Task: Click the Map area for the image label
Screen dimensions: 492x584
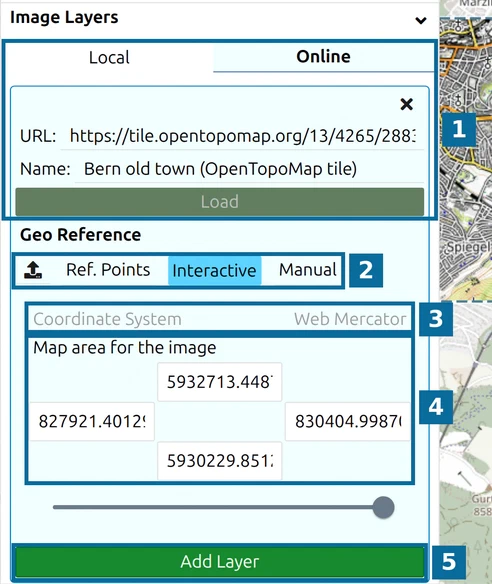Action: click(x=125, y=347)
